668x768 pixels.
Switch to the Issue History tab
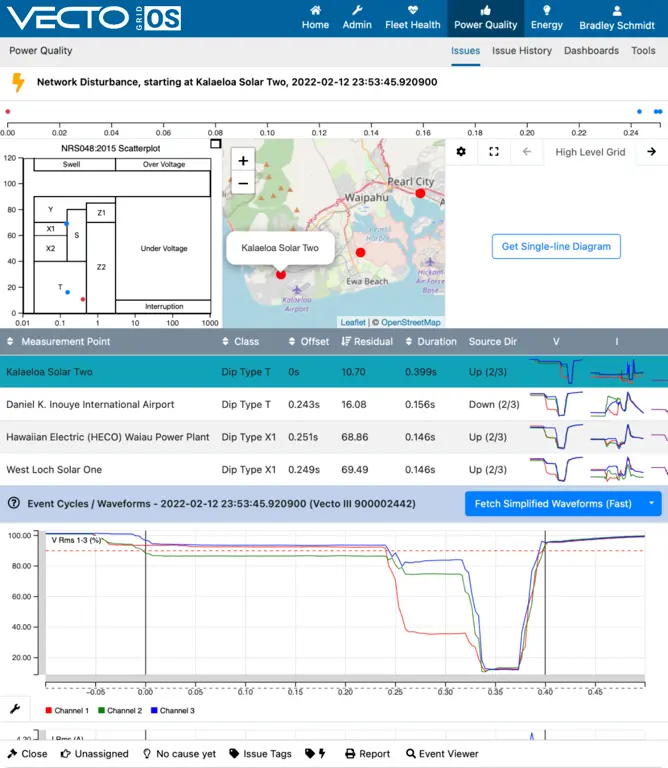(x=521, y=50)
